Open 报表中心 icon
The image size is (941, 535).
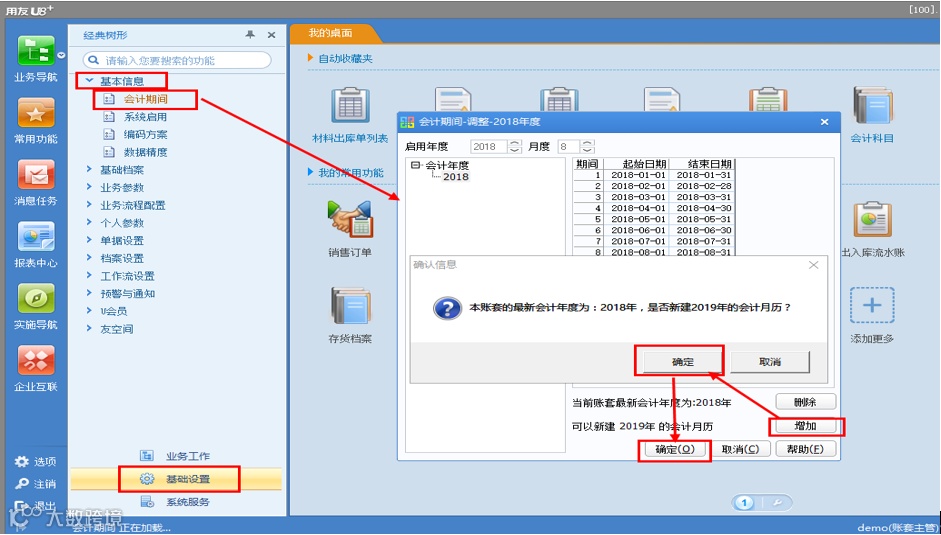(36, 237)
